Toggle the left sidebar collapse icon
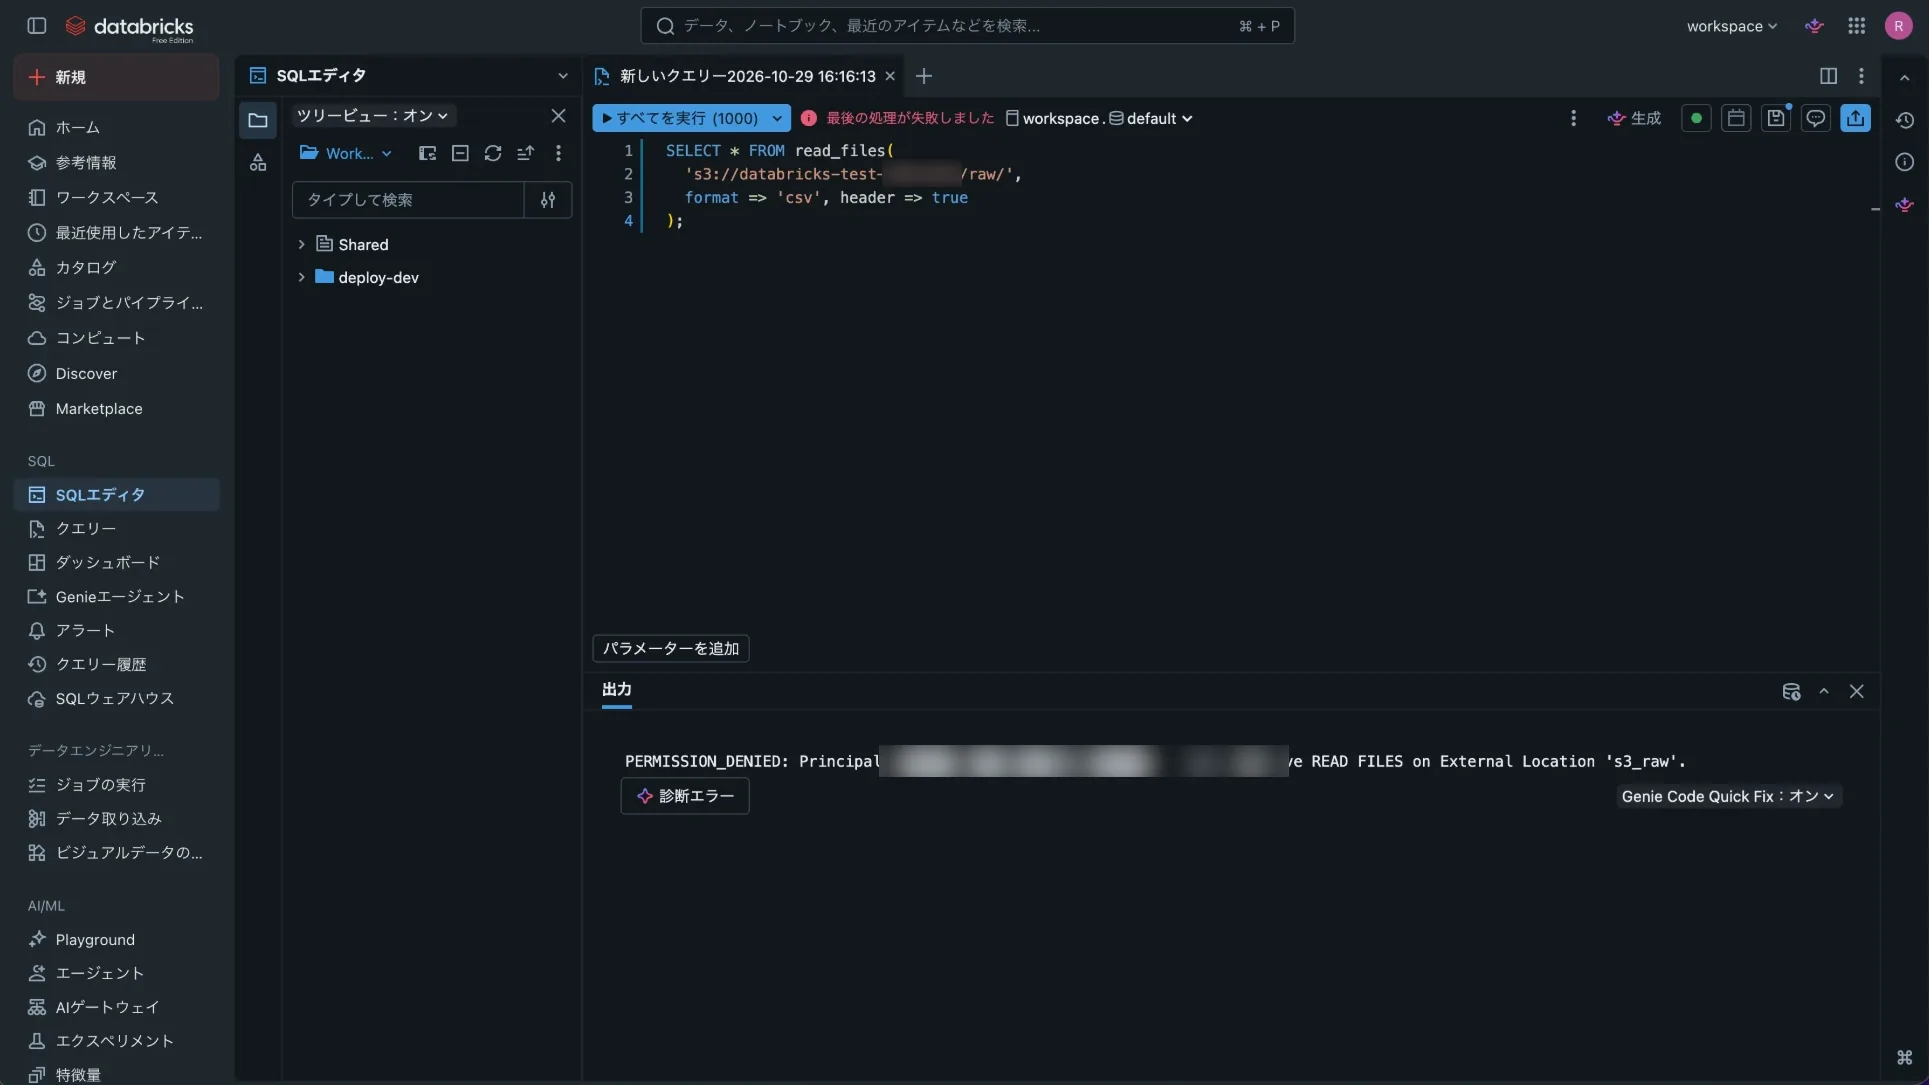 point(37,26)
